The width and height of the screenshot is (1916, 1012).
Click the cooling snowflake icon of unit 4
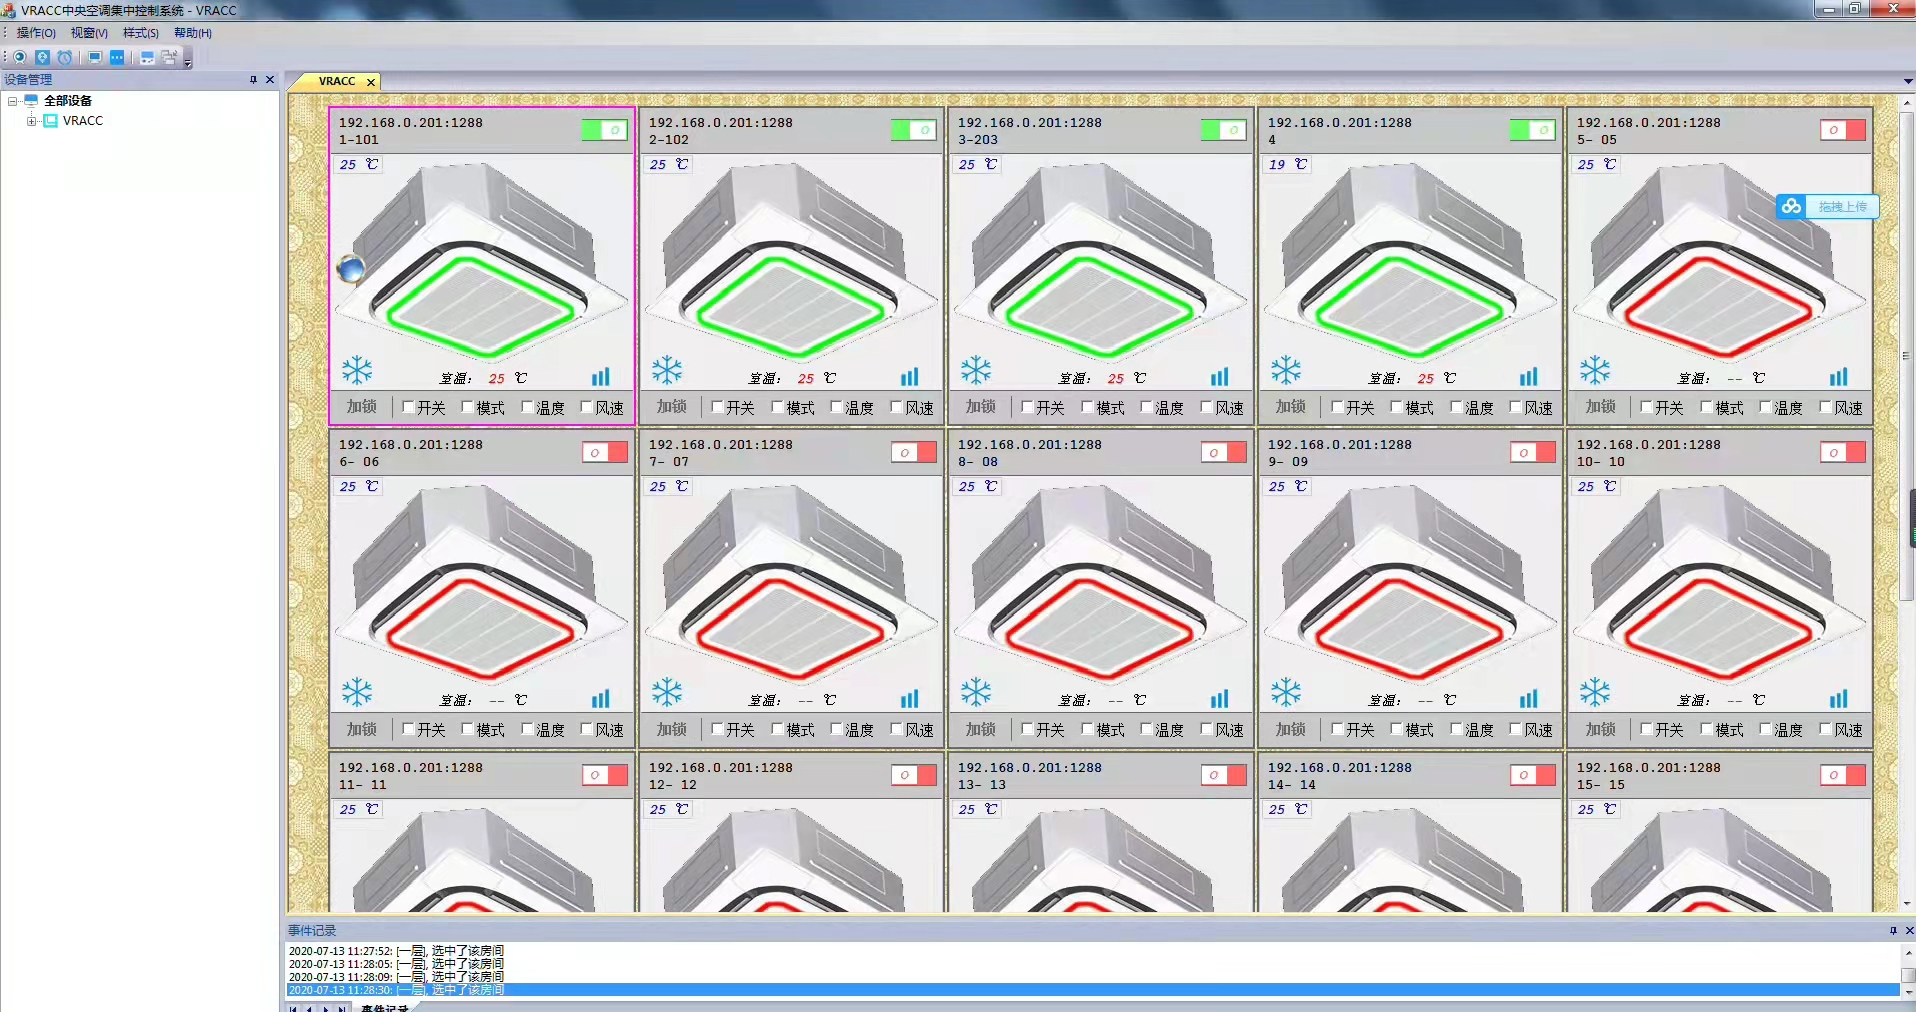tap(1286, 370)
